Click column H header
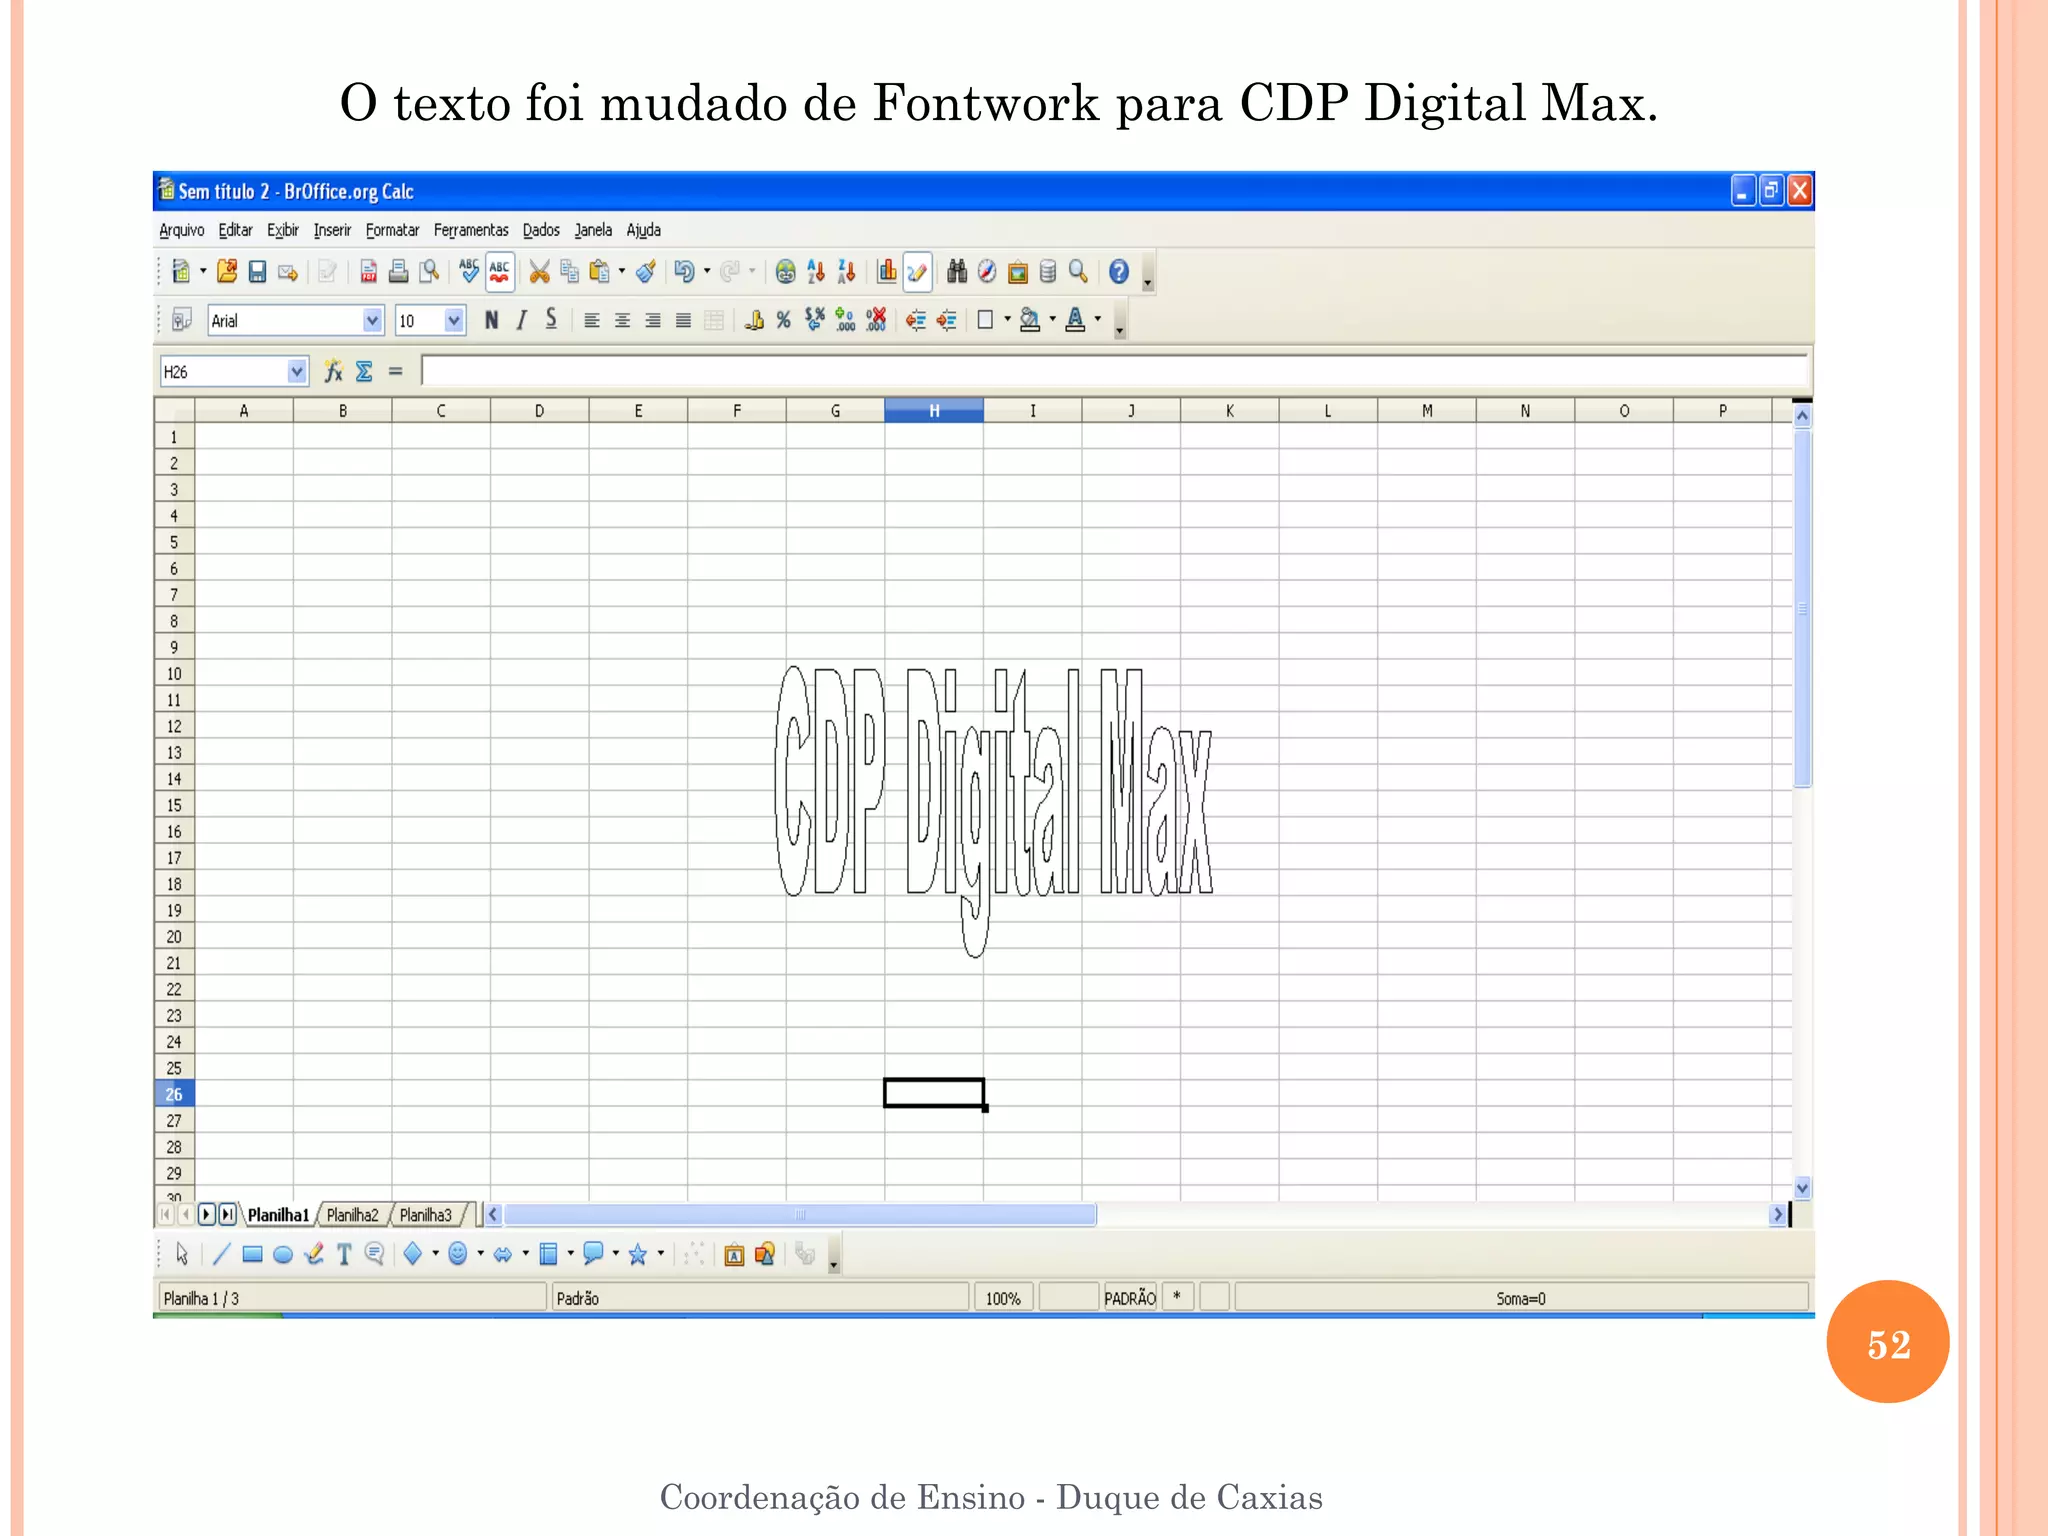 tap(934, 411)
